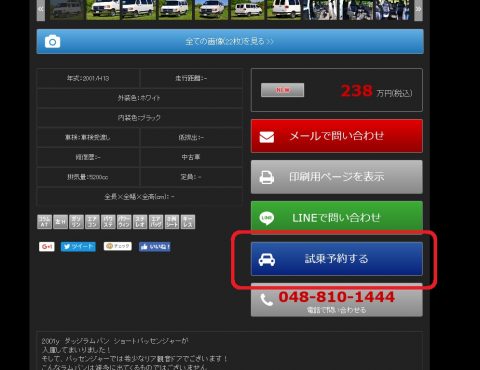Viewport: 480px width, 370px height.
Task: Click 電話で問い合わせる caption text
Action: point(337,310)
